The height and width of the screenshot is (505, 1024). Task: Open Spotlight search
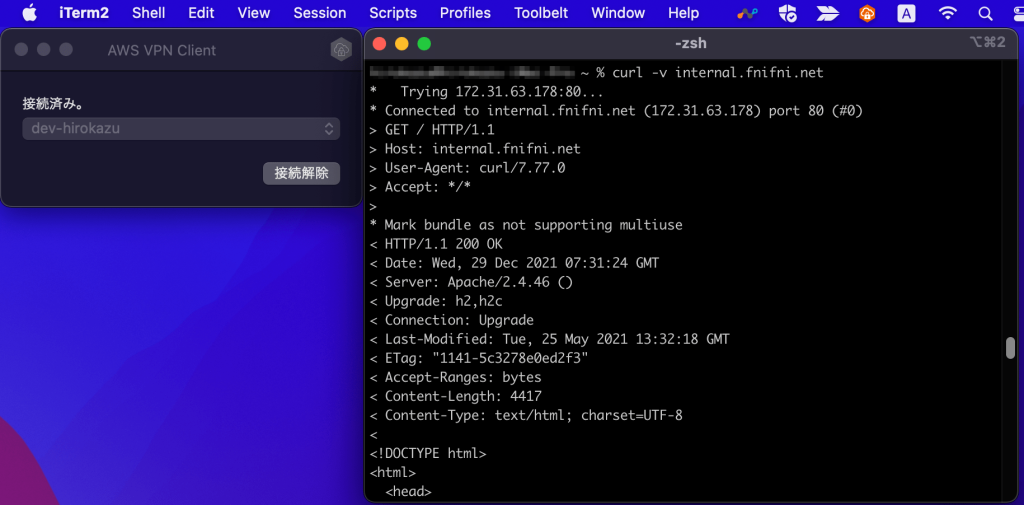coord(985,13)
